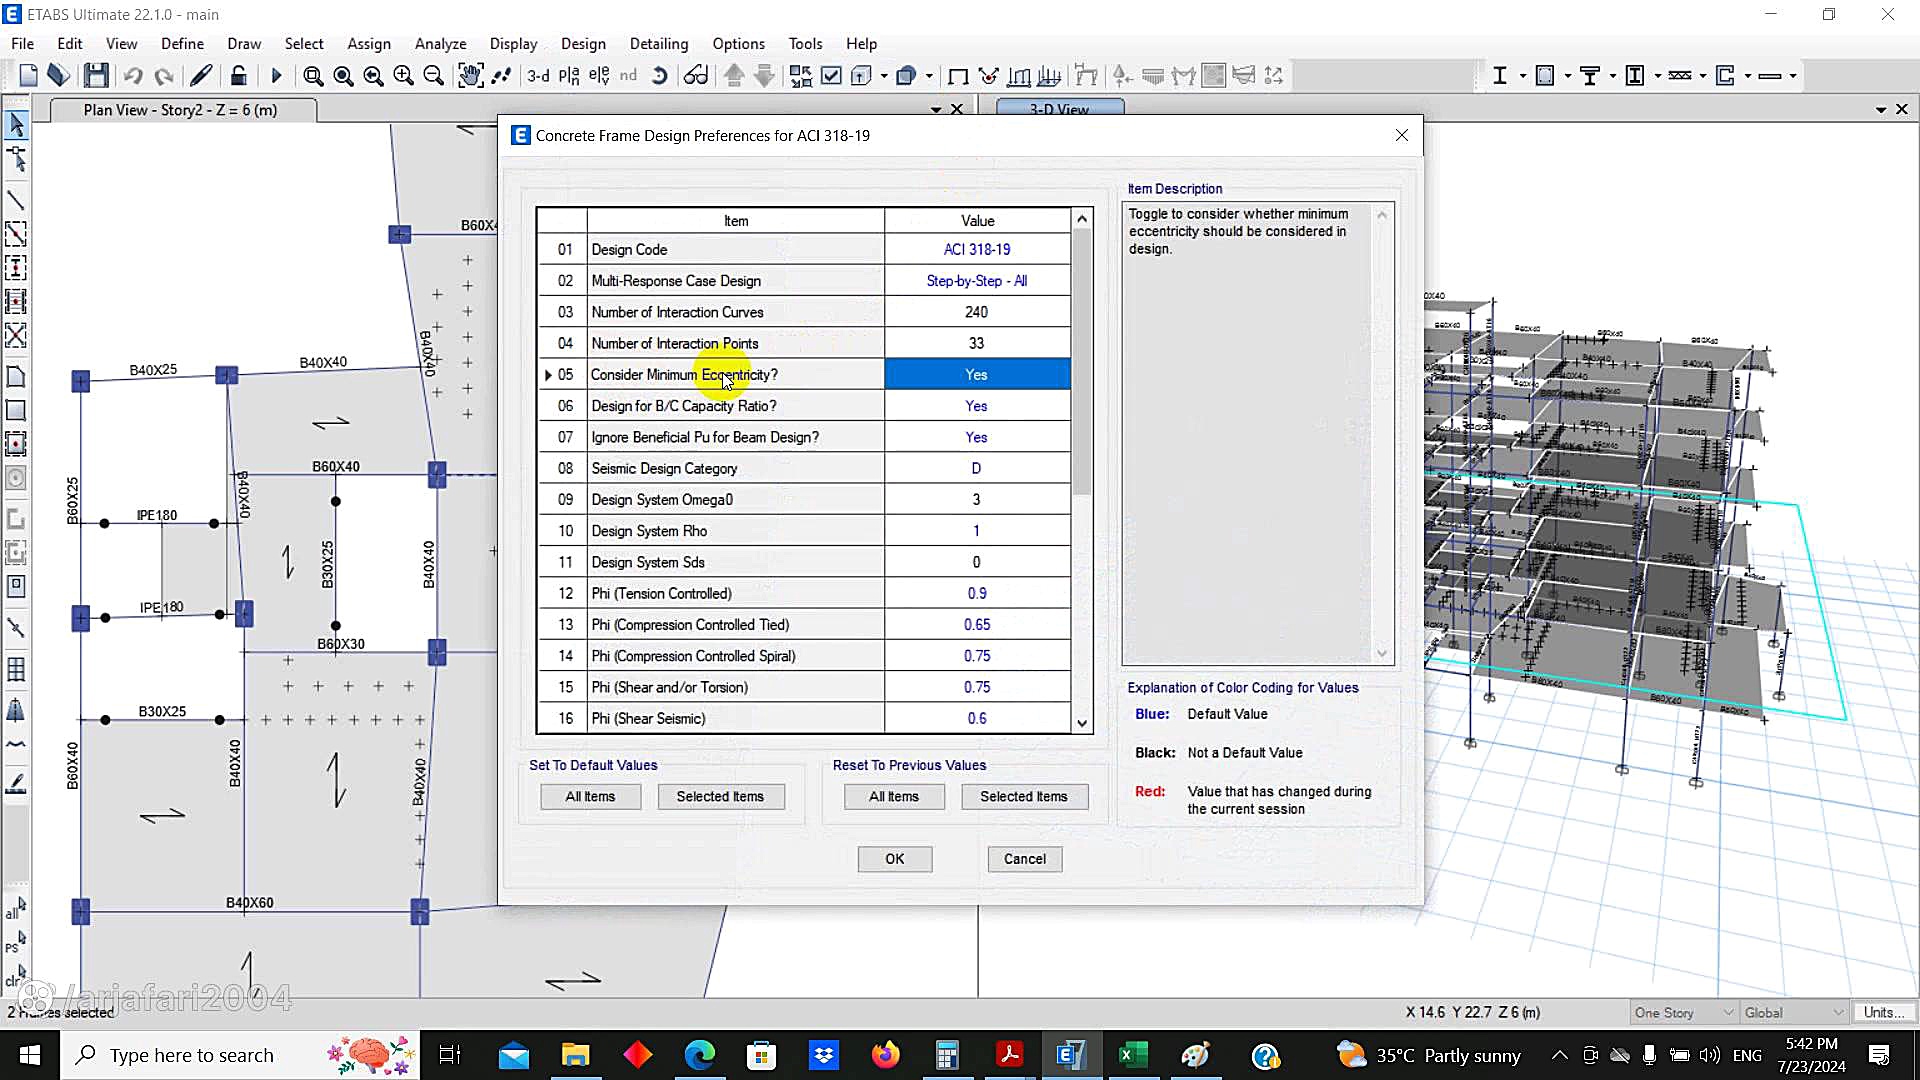Click All Items under Reset To Previous Values
1920x1080 pixels.
[894, 797]
